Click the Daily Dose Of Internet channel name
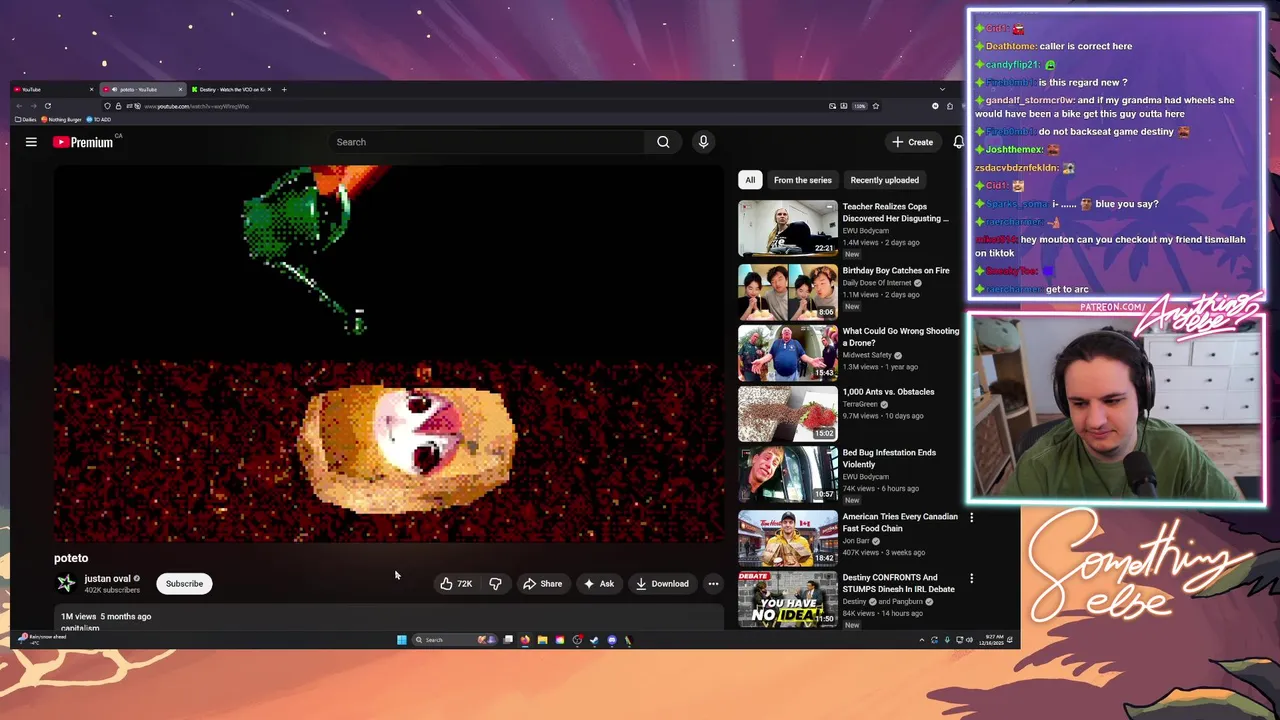The height and width of the screenshot is (720, 1280). click(877, 283)
